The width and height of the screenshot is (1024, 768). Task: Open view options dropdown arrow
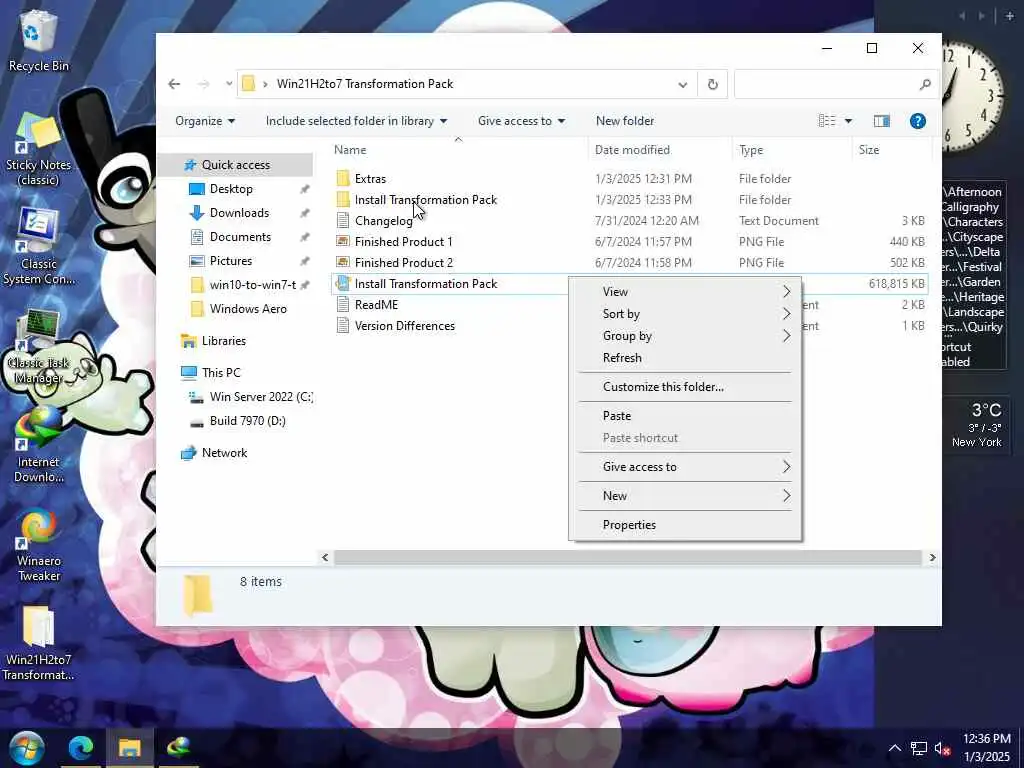pyautogui.click(x=848, y=121)
